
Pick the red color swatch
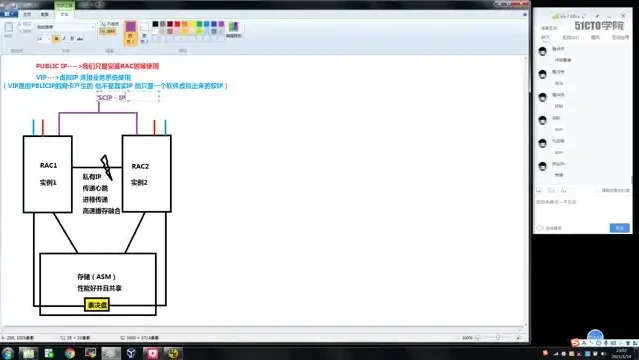tap(177, 24)
